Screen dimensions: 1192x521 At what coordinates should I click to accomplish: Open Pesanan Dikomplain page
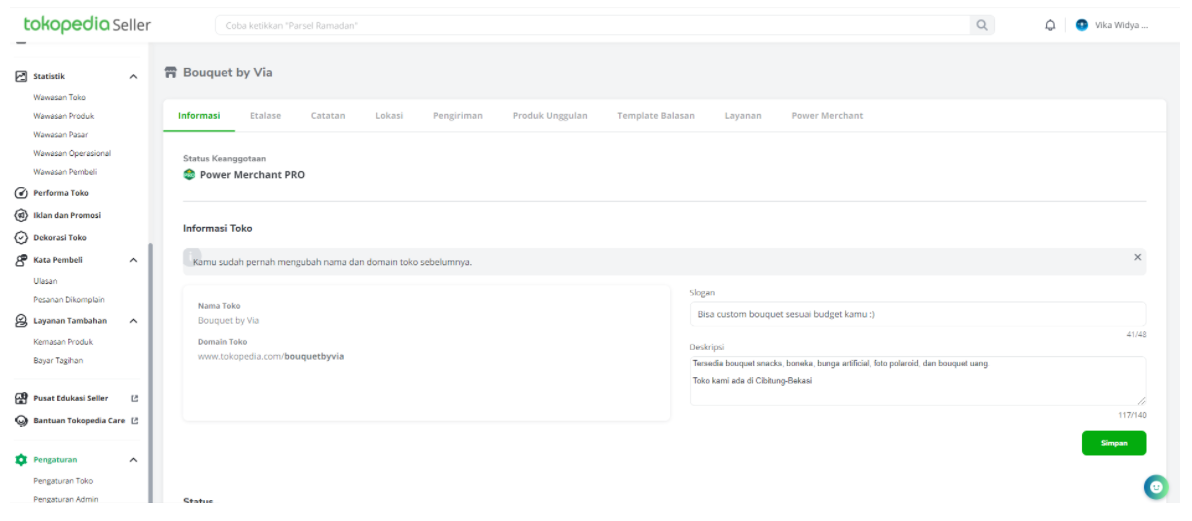click(69, 300)
